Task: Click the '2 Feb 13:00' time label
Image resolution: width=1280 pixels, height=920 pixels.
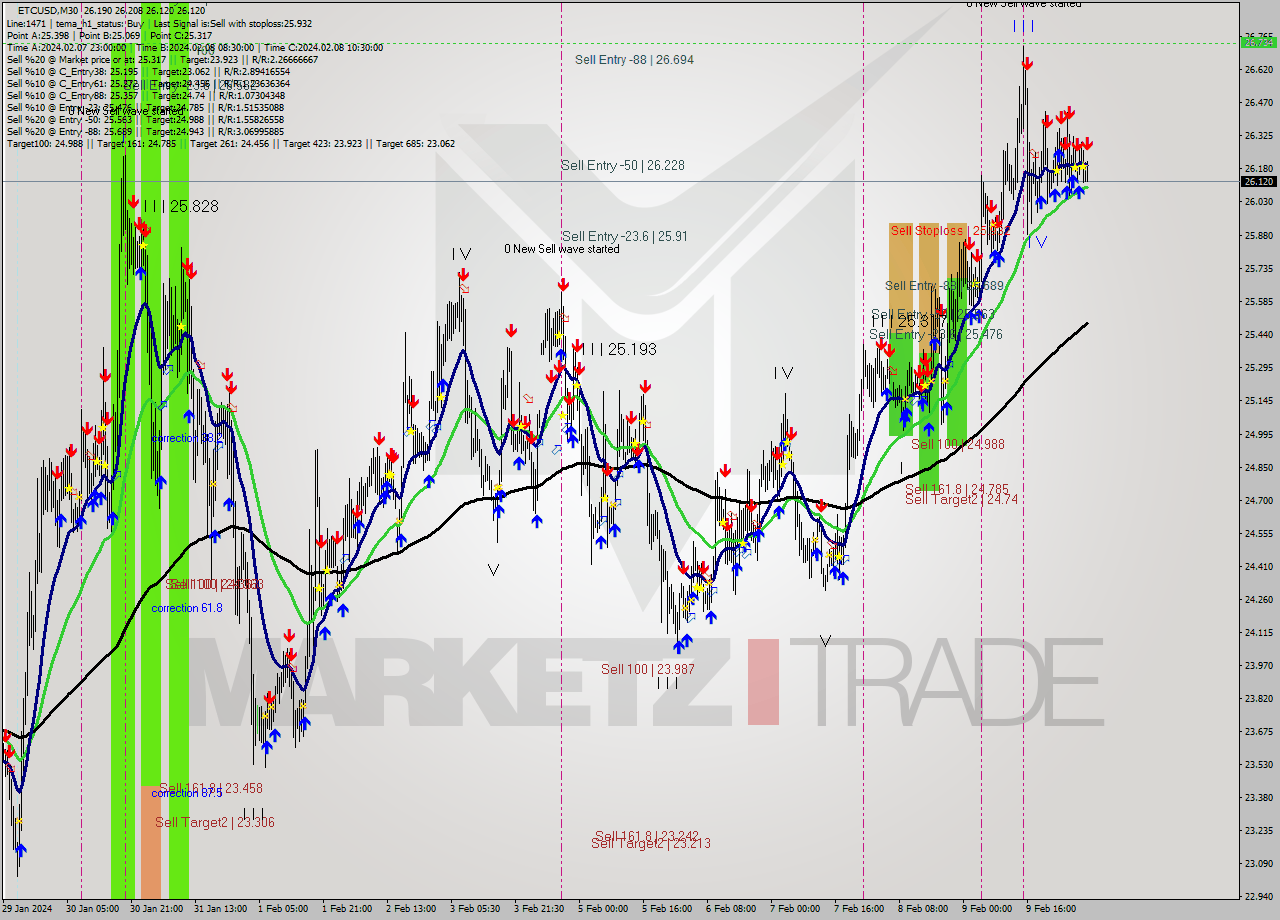Action: [411, 909]
